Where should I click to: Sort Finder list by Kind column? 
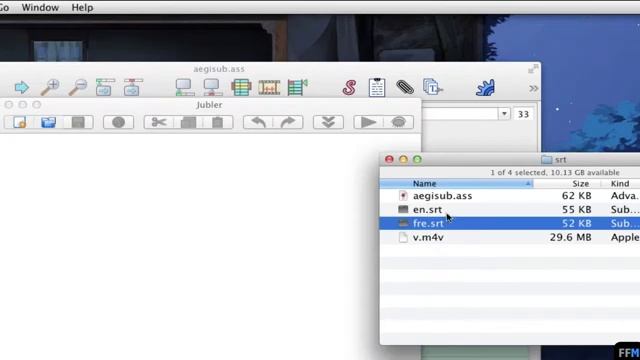[620, 184]
